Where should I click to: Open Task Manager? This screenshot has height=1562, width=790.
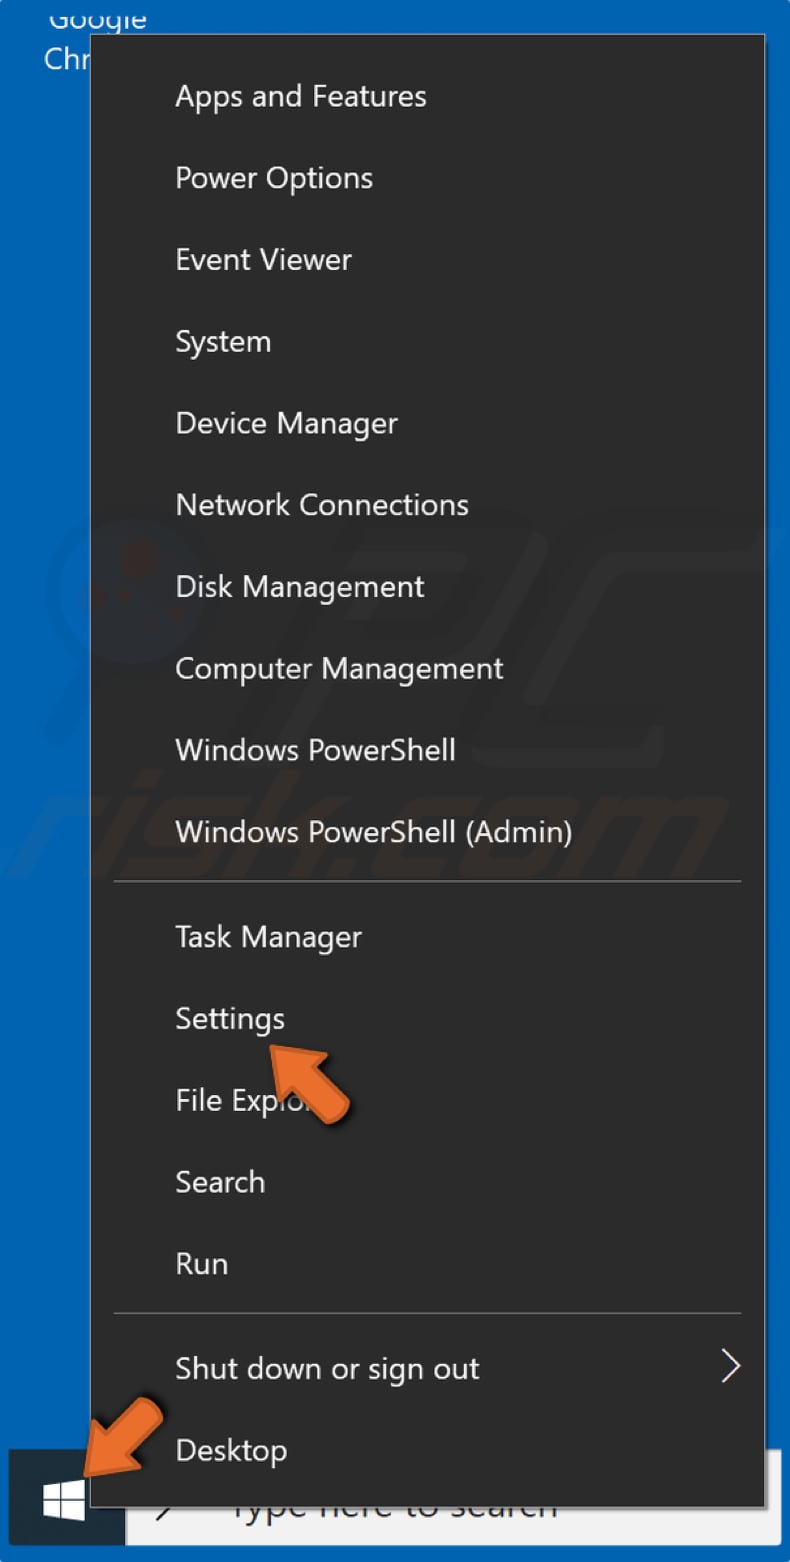coord(267,937)
